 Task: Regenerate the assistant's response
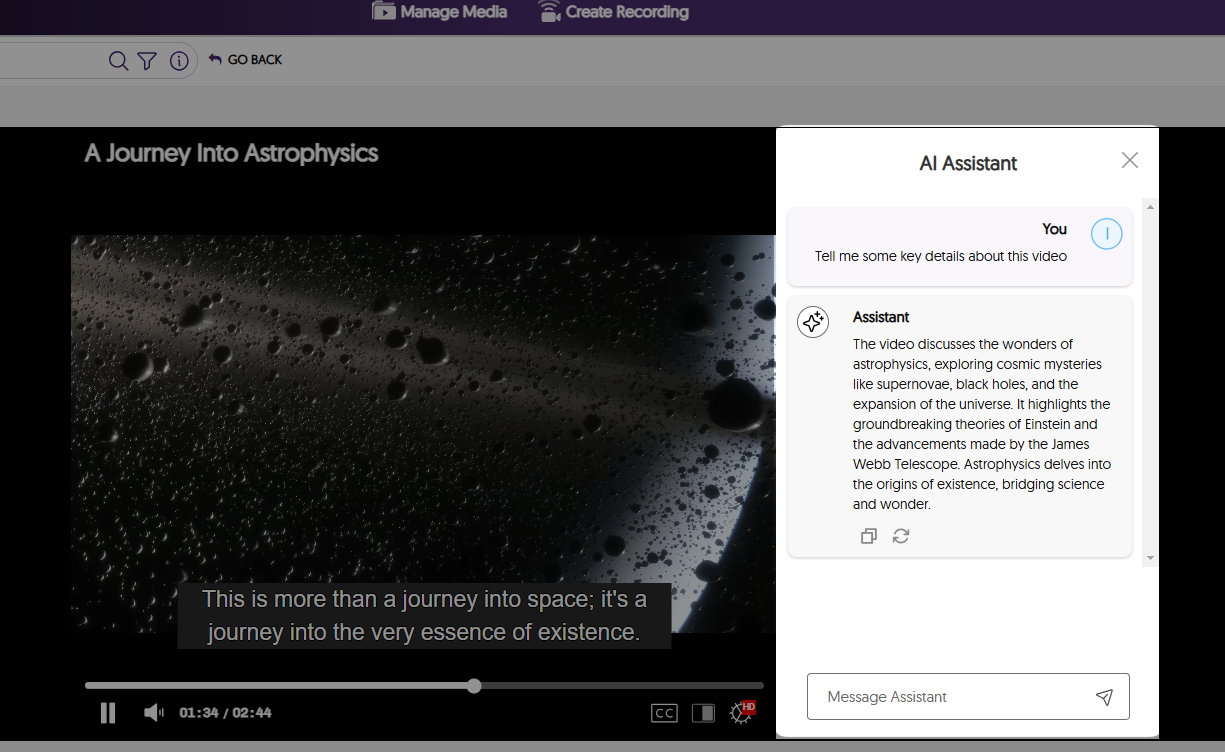[901, 536]
